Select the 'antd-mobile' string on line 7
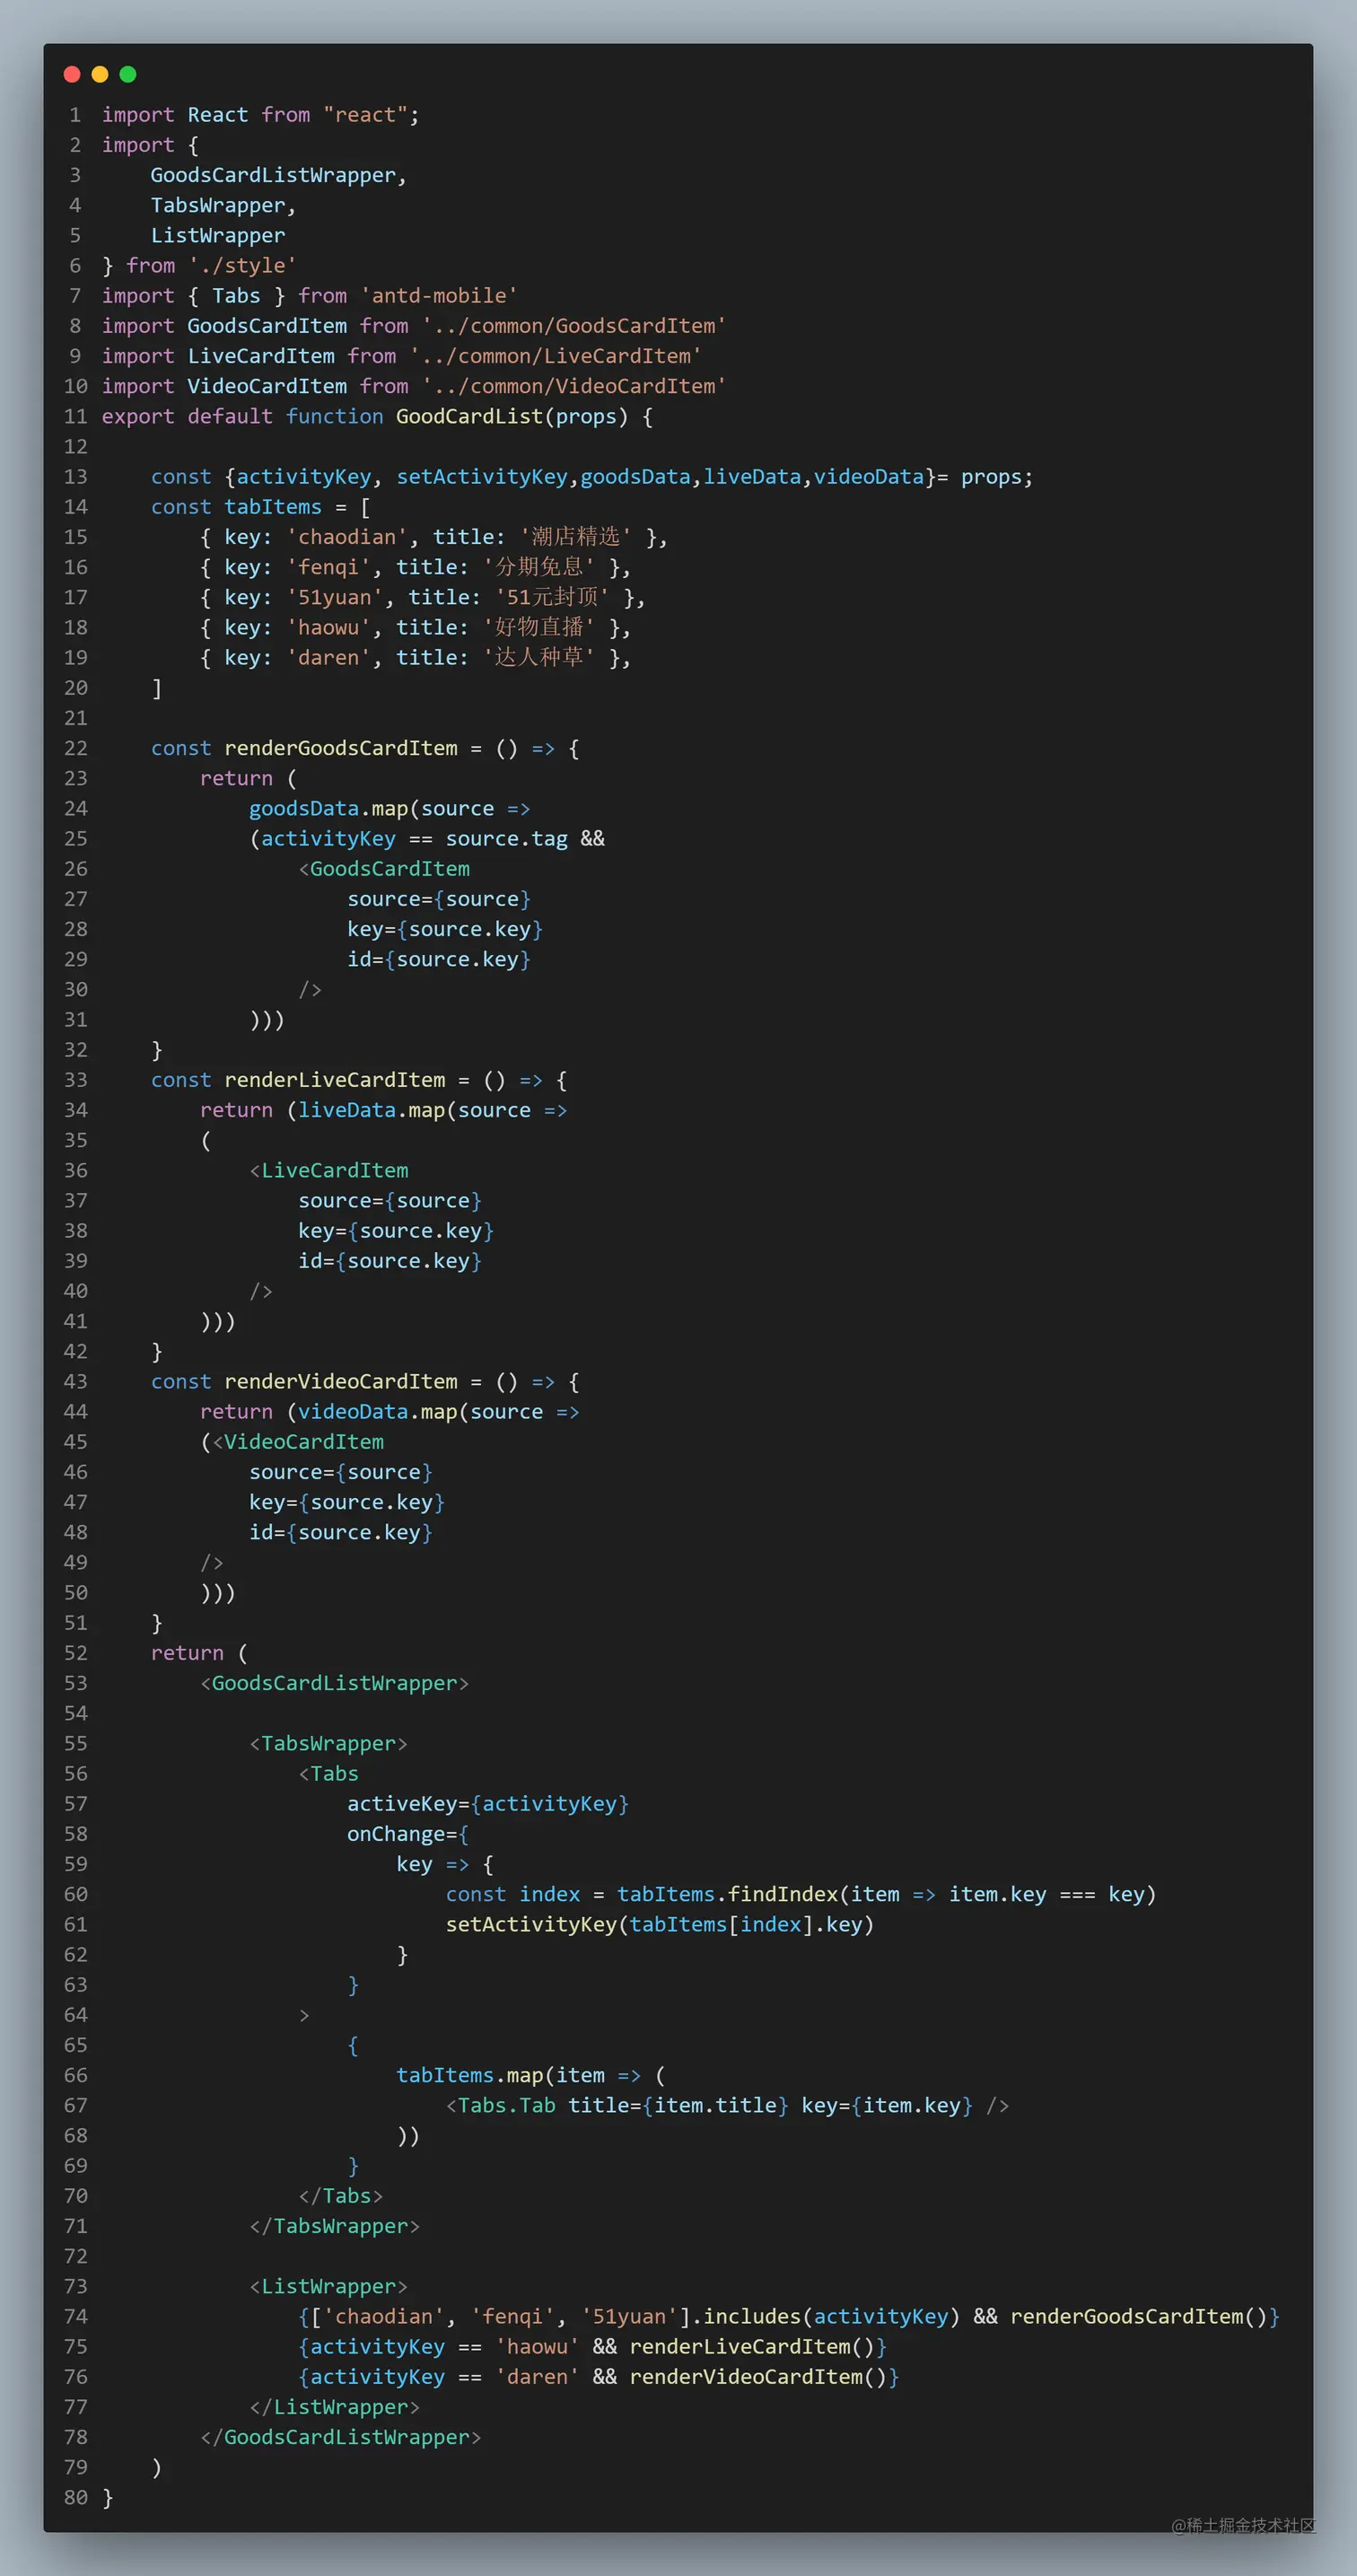The height and width of the screenshot is (2576, 1357). (439, 295)
